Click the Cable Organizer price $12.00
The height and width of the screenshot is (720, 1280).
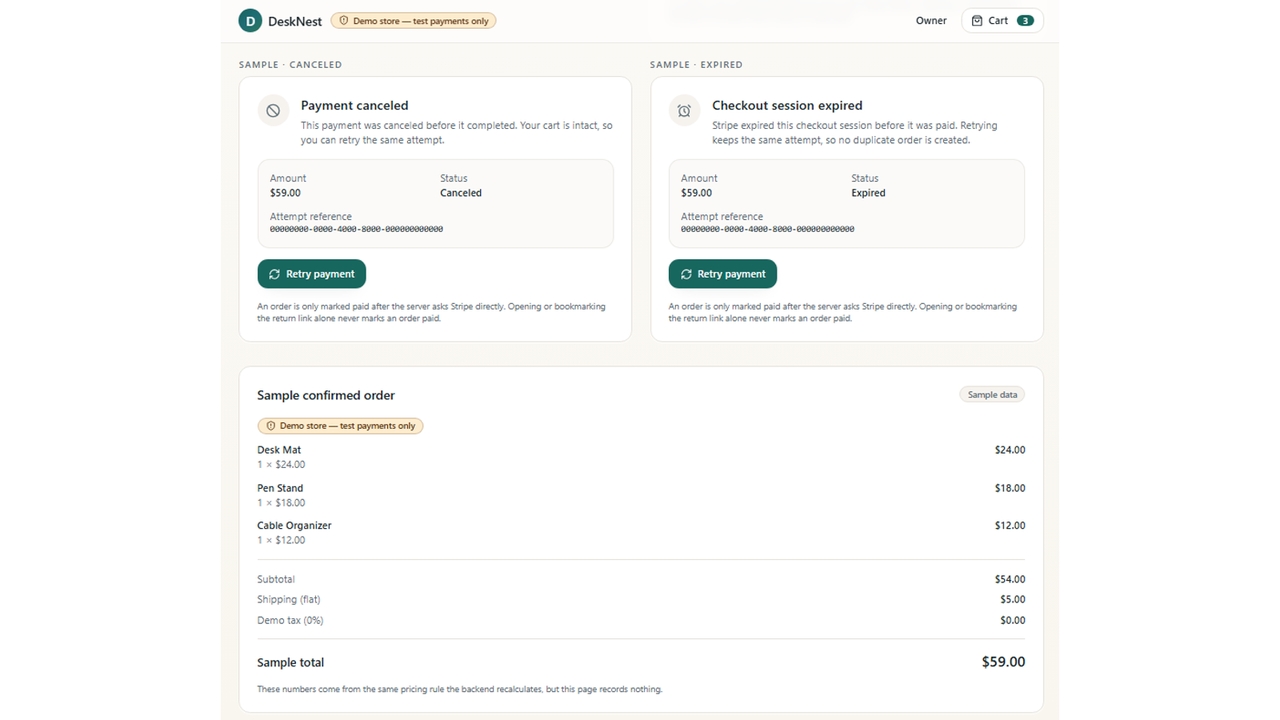tap(1010, 525)
